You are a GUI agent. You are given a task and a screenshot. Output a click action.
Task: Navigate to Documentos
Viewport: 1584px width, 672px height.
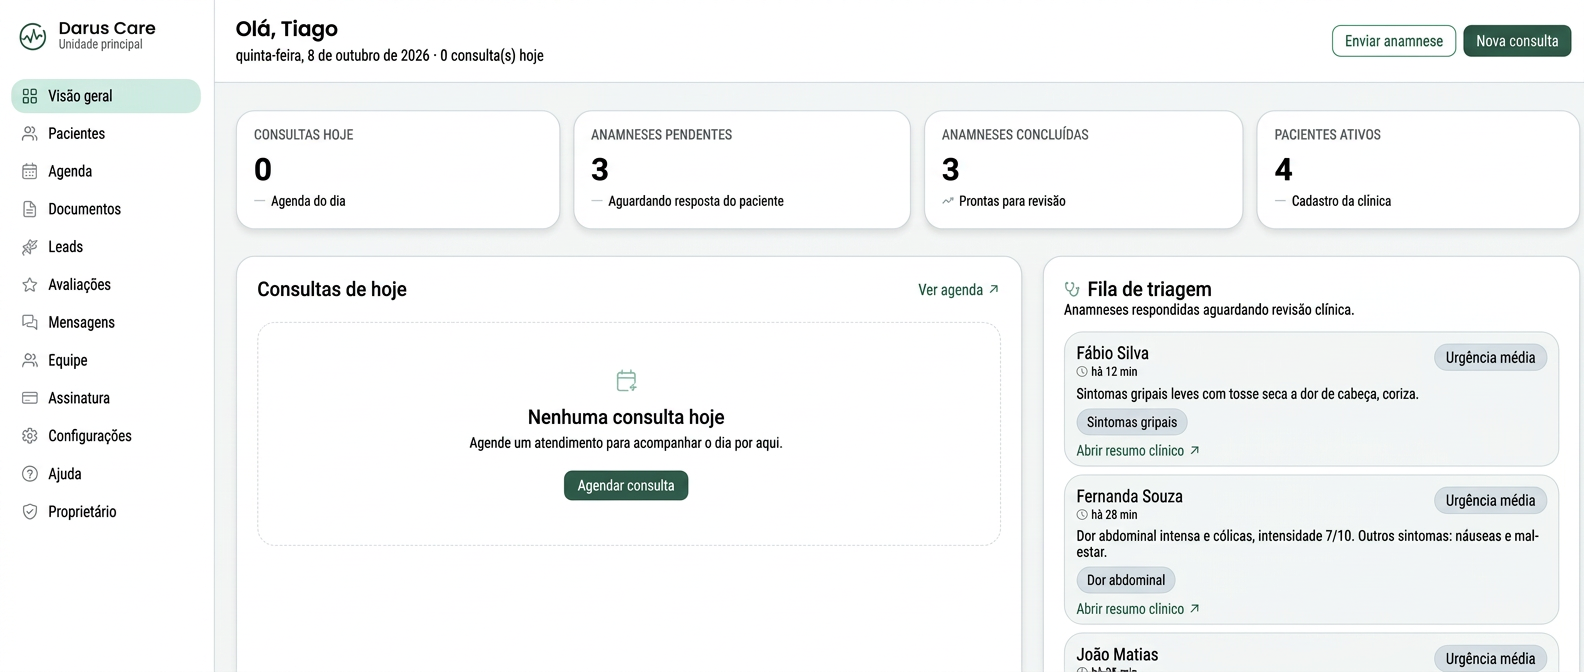click(106, 209)
